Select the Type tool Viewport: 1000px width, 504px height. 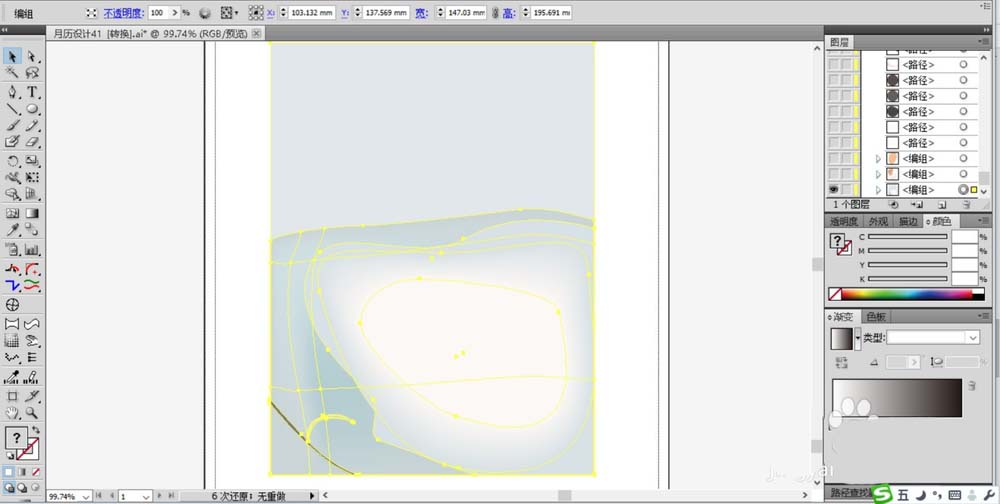[x=32, y=93]
